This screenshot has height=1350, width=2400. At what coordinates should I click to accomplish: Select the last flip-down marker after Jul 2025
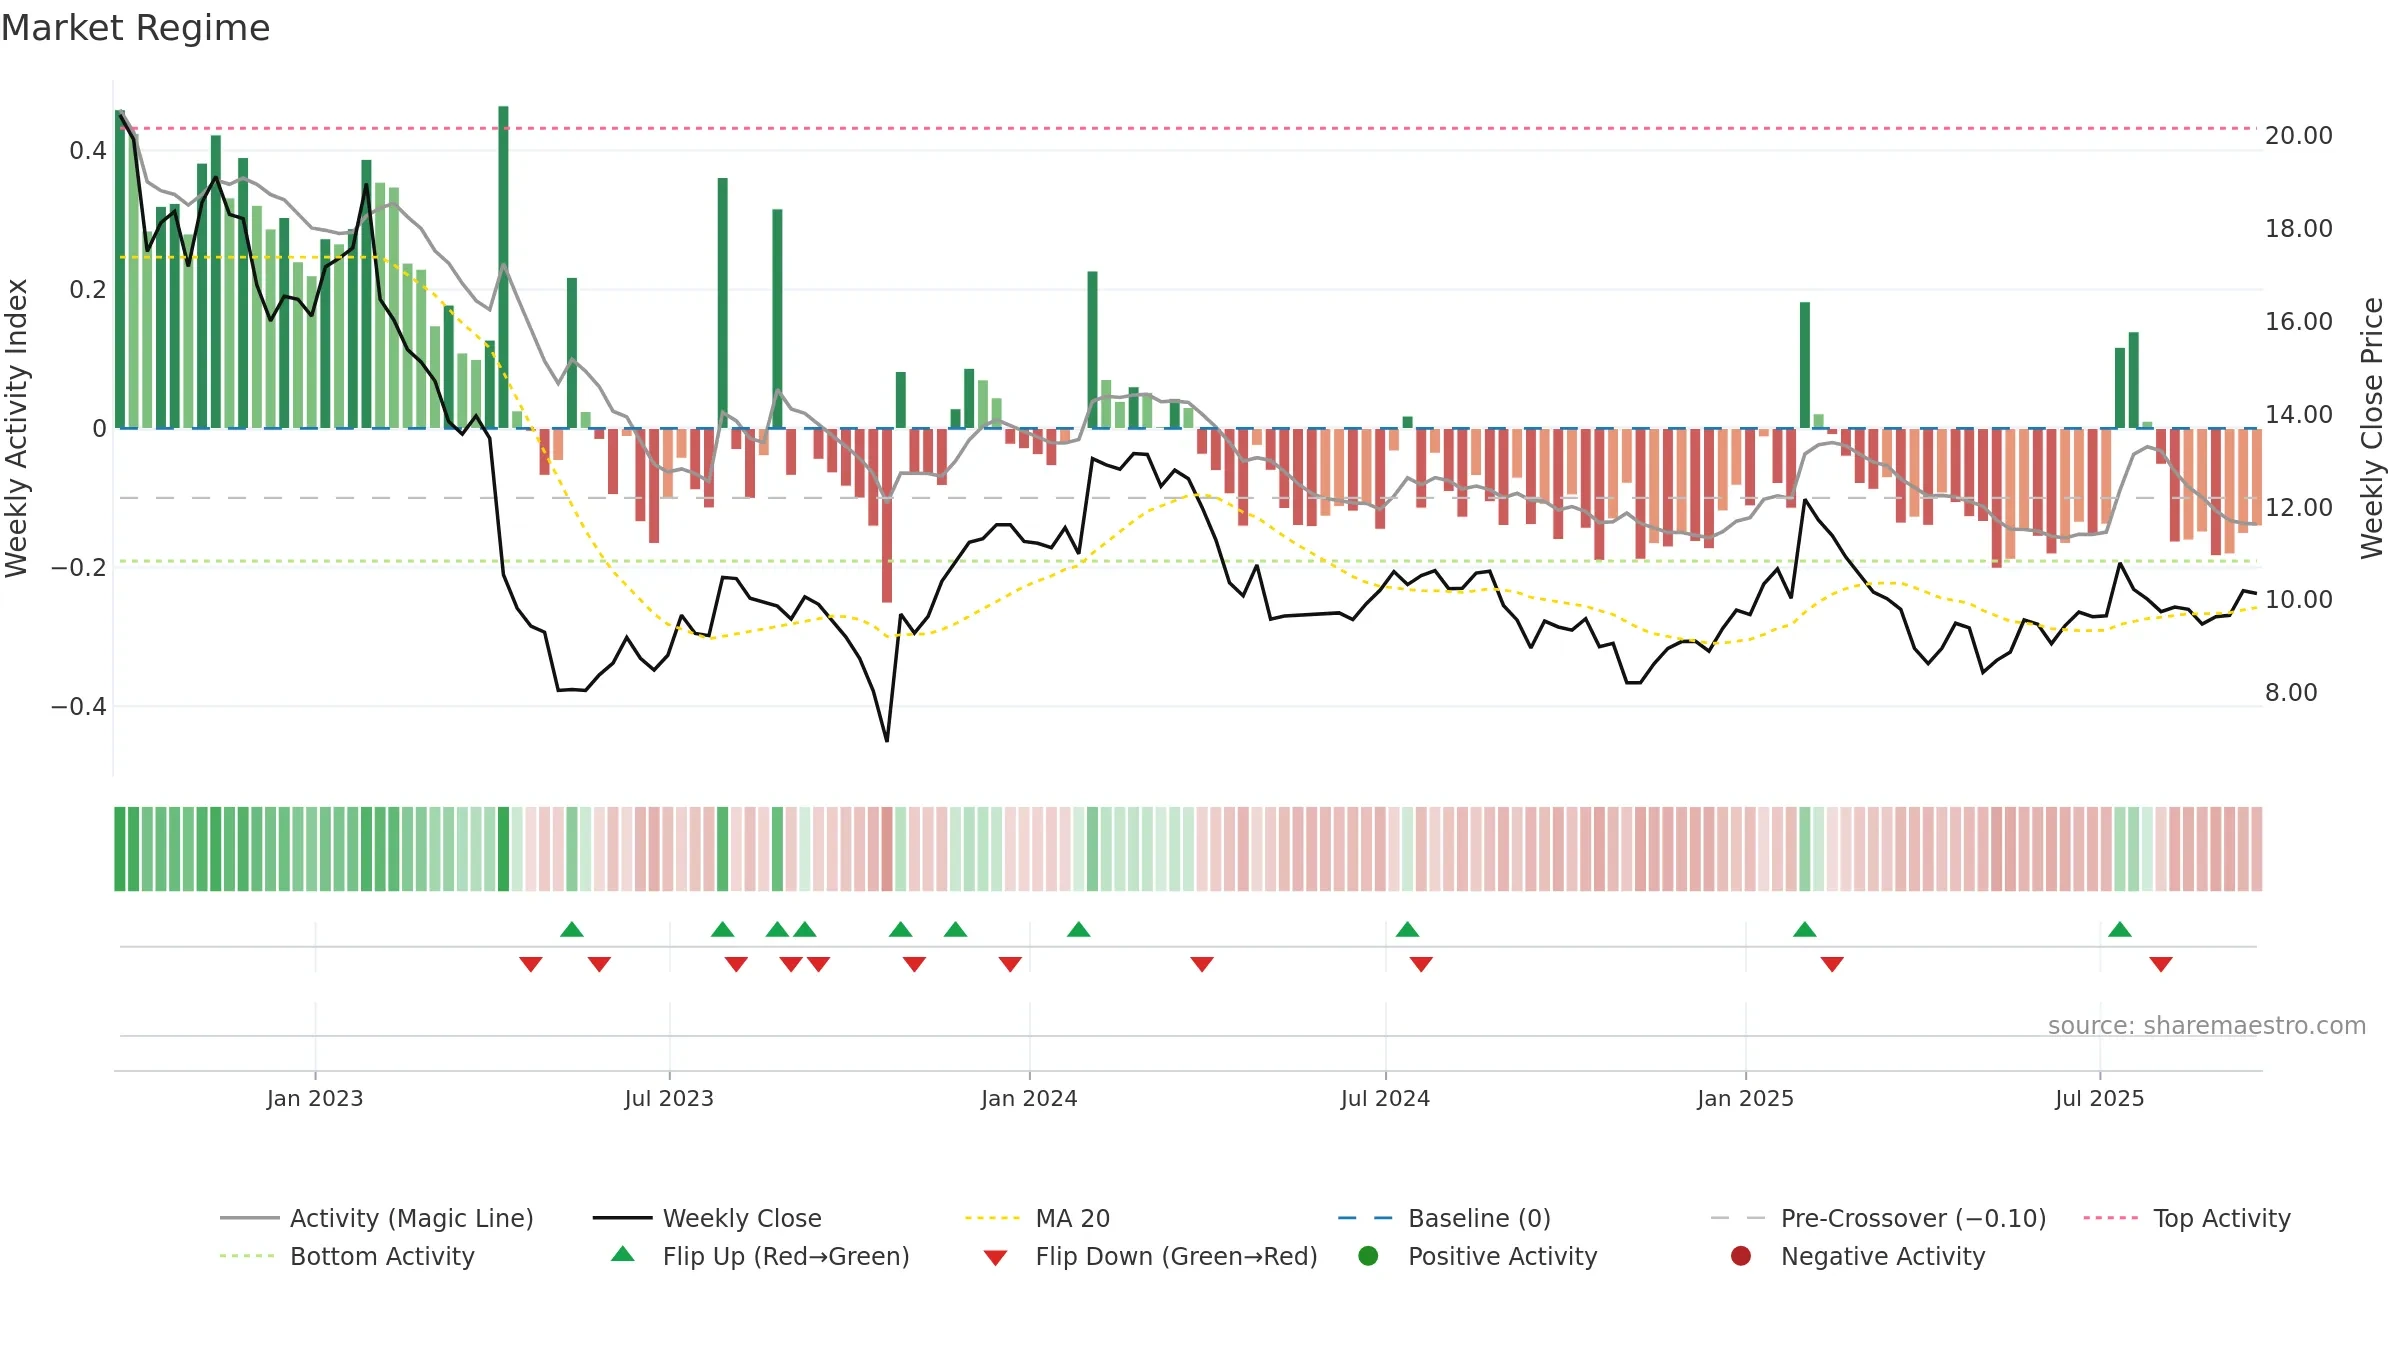tap(2161, 964)
